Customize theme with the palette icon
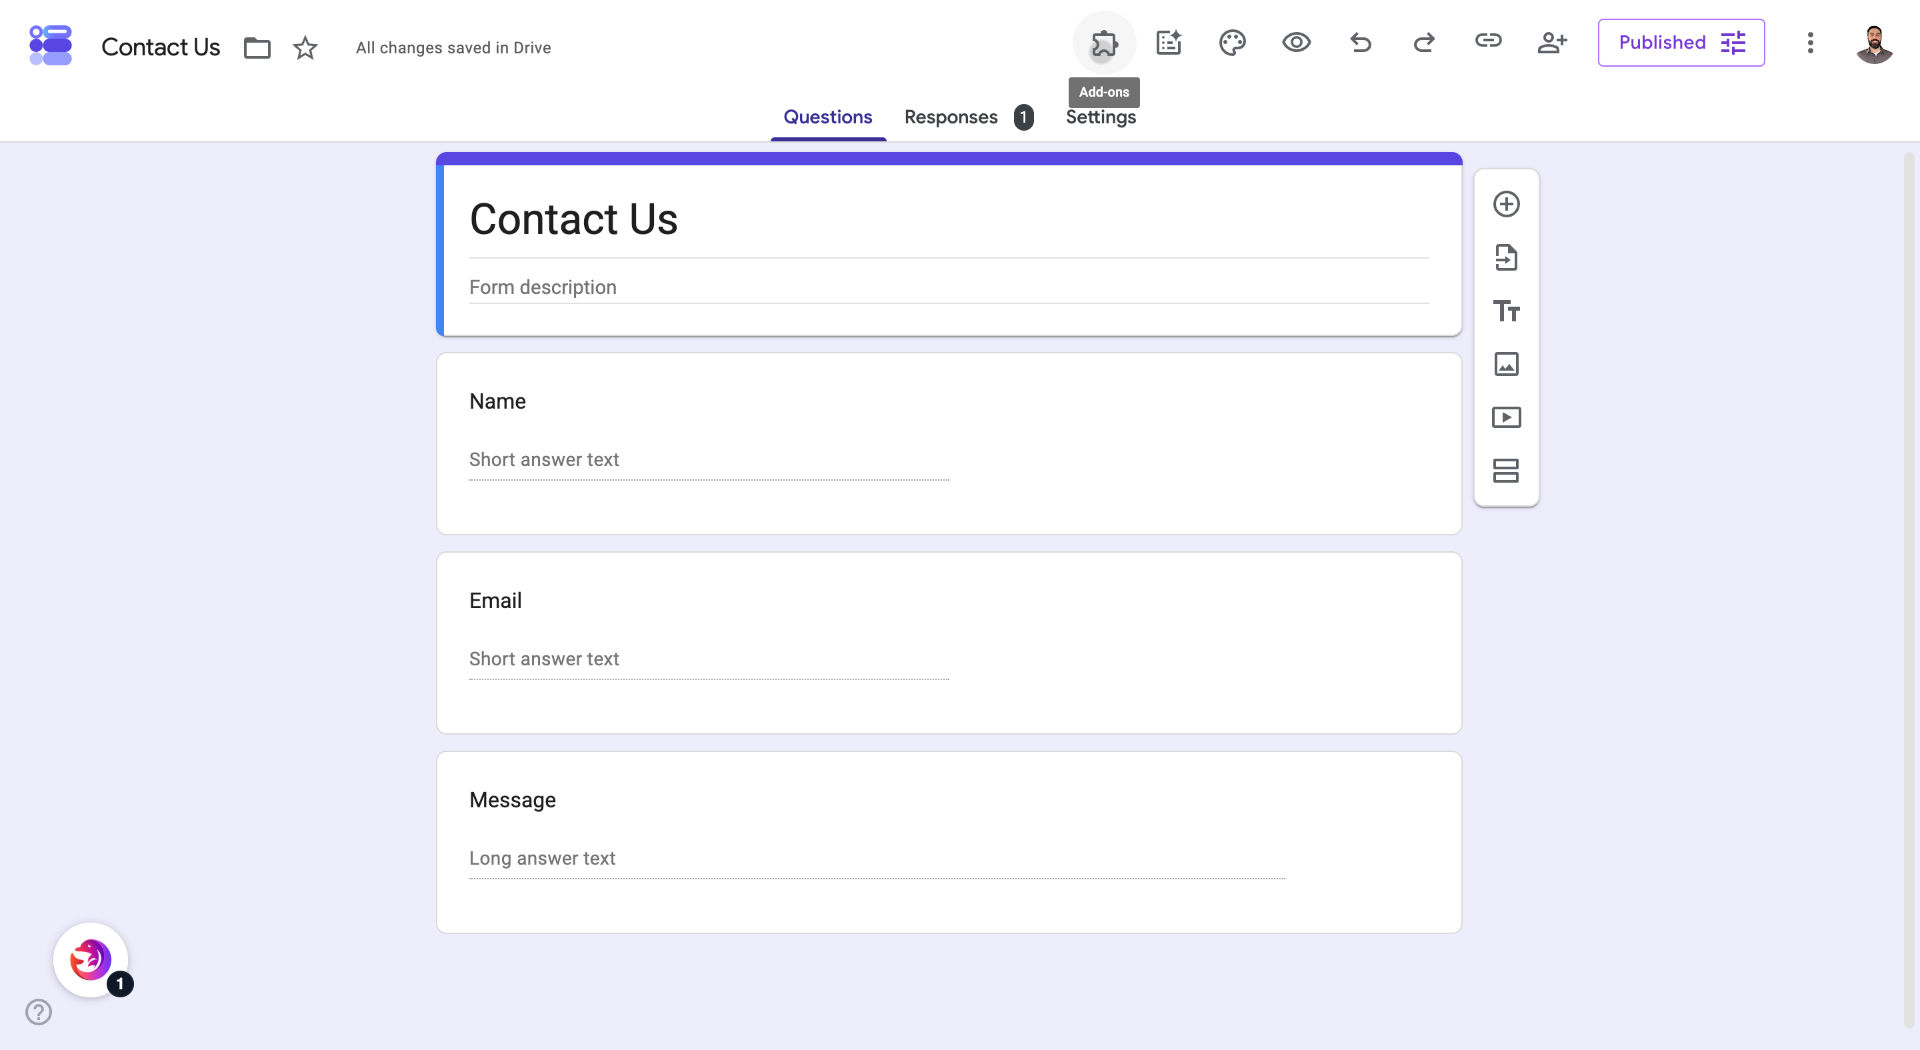This screenshot has width=1920, height=1050. [x=1232, y=43]
